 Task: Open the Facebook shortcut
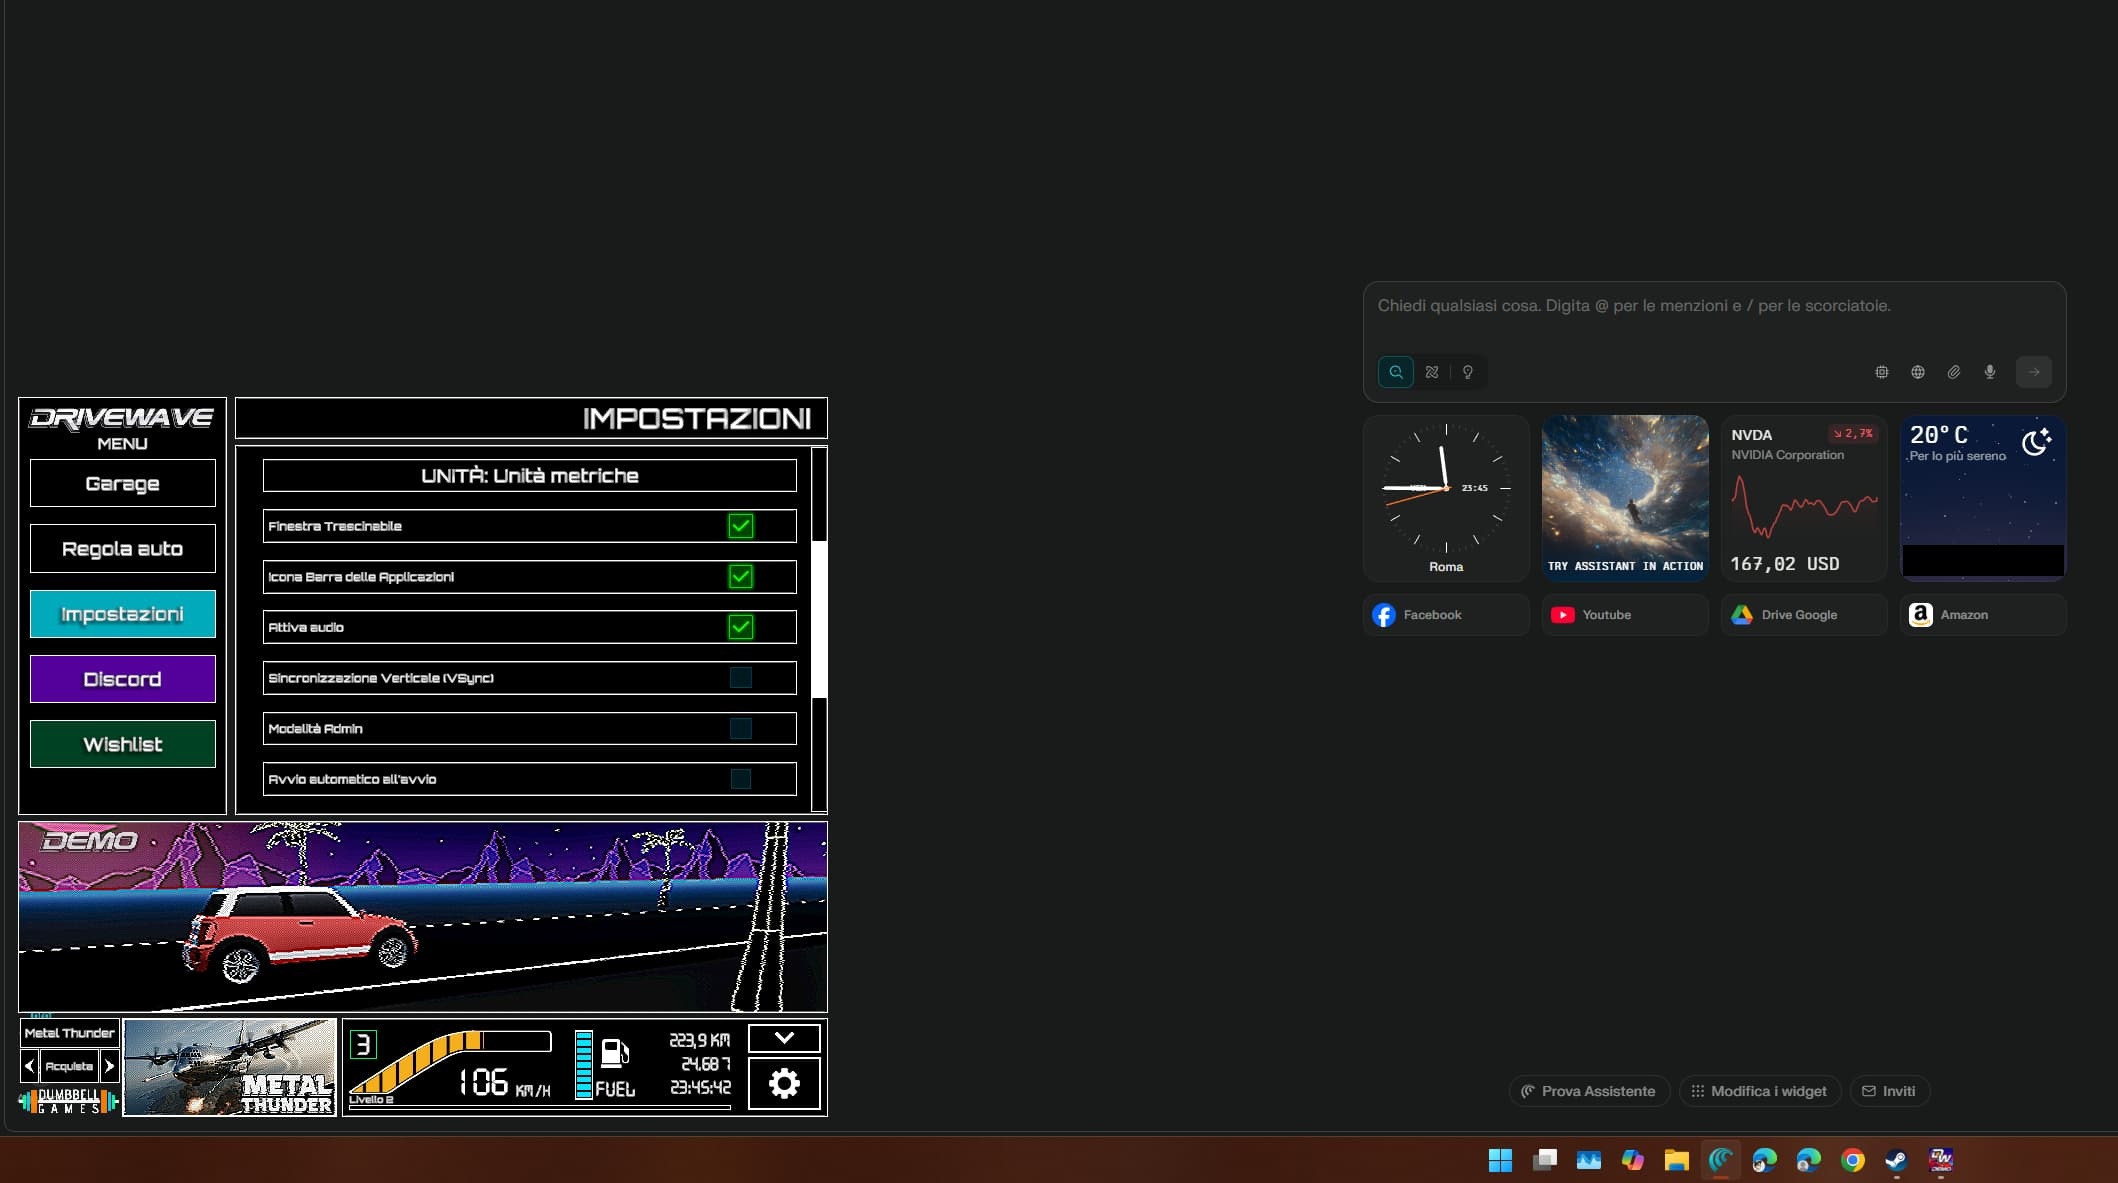[x=1446, y=615]
